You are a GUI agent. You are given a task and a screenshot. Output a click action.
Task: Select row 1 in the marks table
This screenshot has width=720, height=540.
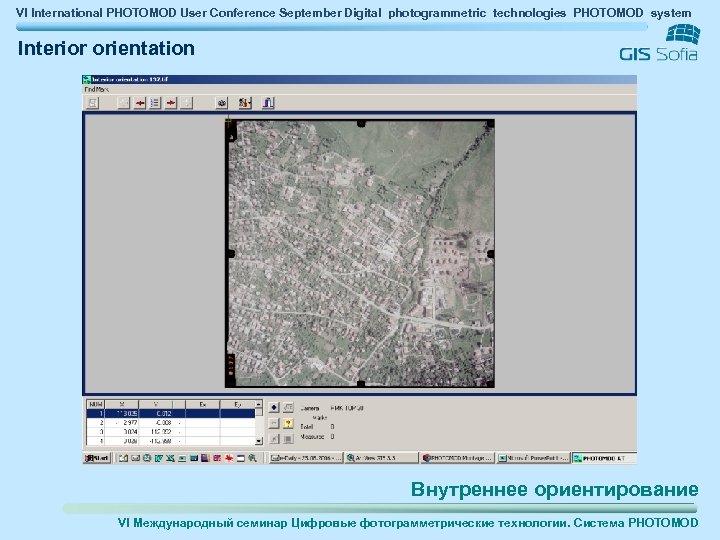point(170,414)
